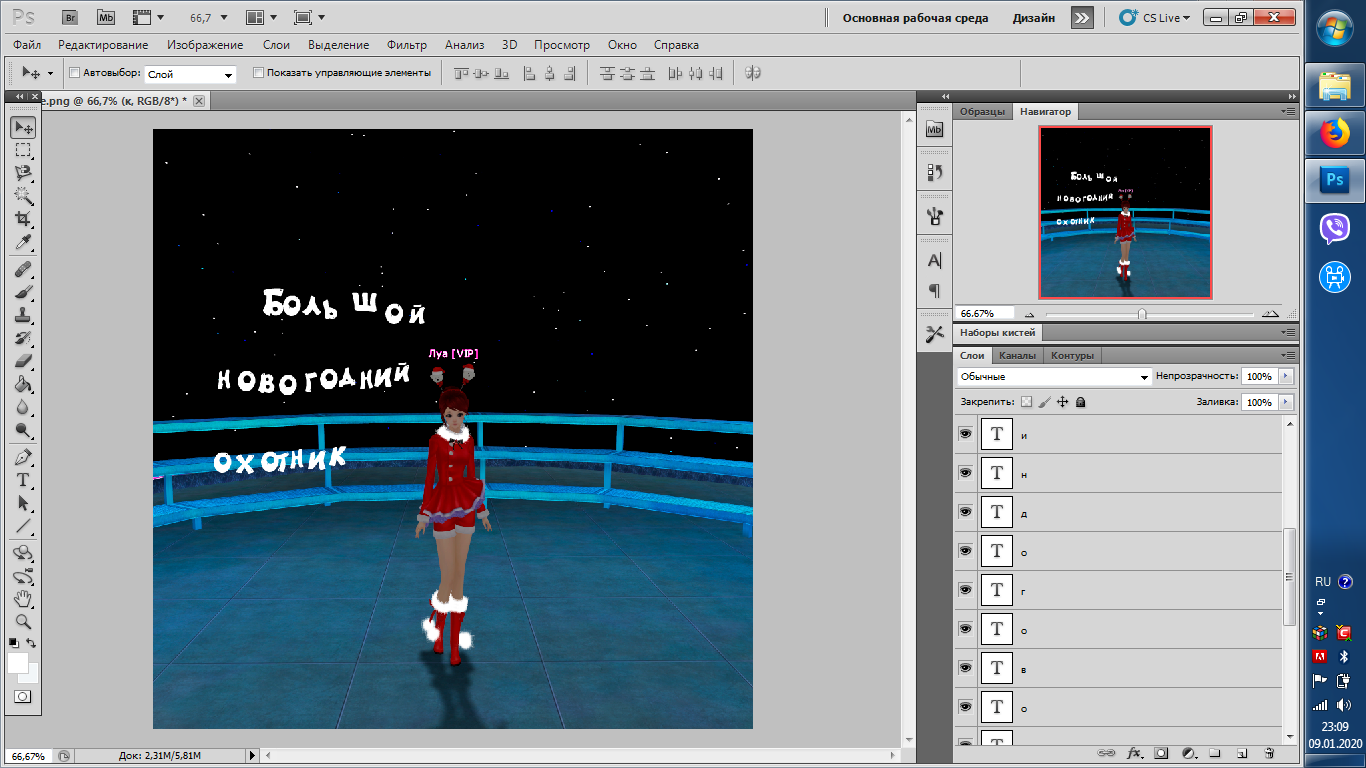Screen dimensions: 1366x768
Task: Select the Hand tool
Action: (23, 599)
